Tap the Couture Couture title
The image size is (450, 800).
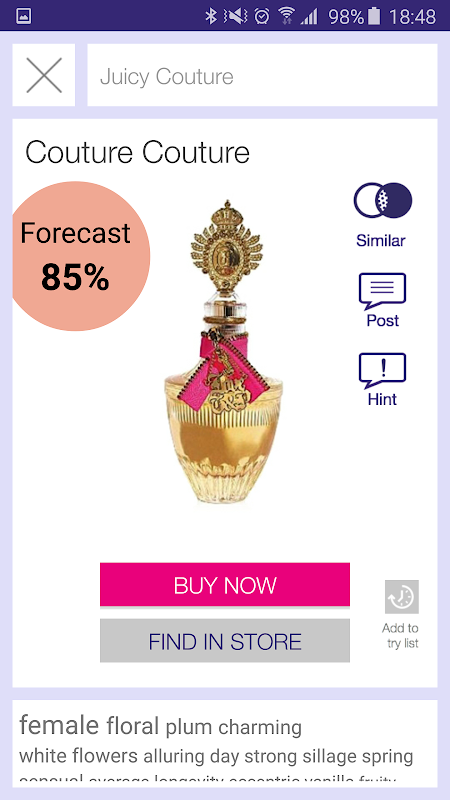pos(138,152)
